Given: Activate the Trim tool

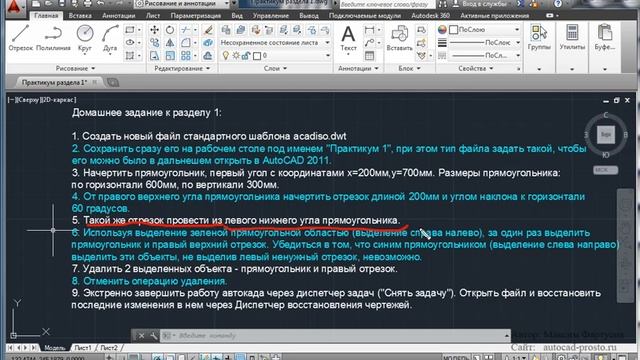Looking at the screenshot, I should click(x=185, y=30).
